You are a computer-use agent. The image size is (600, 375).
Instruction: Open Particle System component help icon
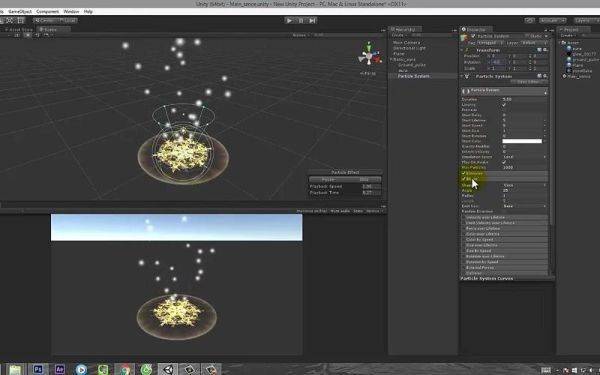click(x=540, y=76)
